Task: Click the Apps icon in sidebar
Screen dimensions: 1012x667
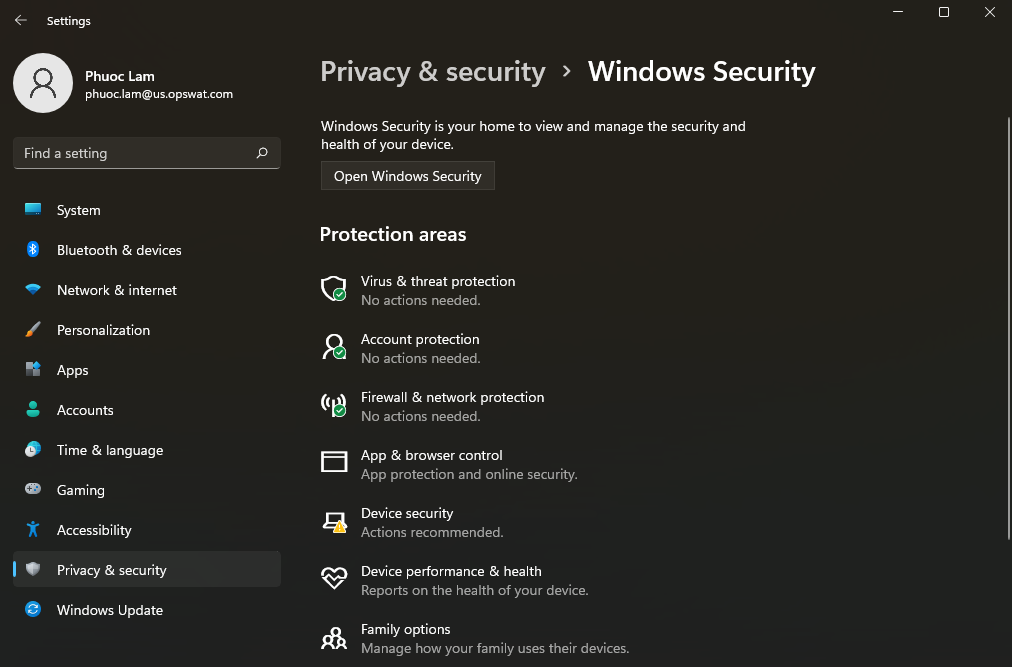Action: click(x=33, y=369)
